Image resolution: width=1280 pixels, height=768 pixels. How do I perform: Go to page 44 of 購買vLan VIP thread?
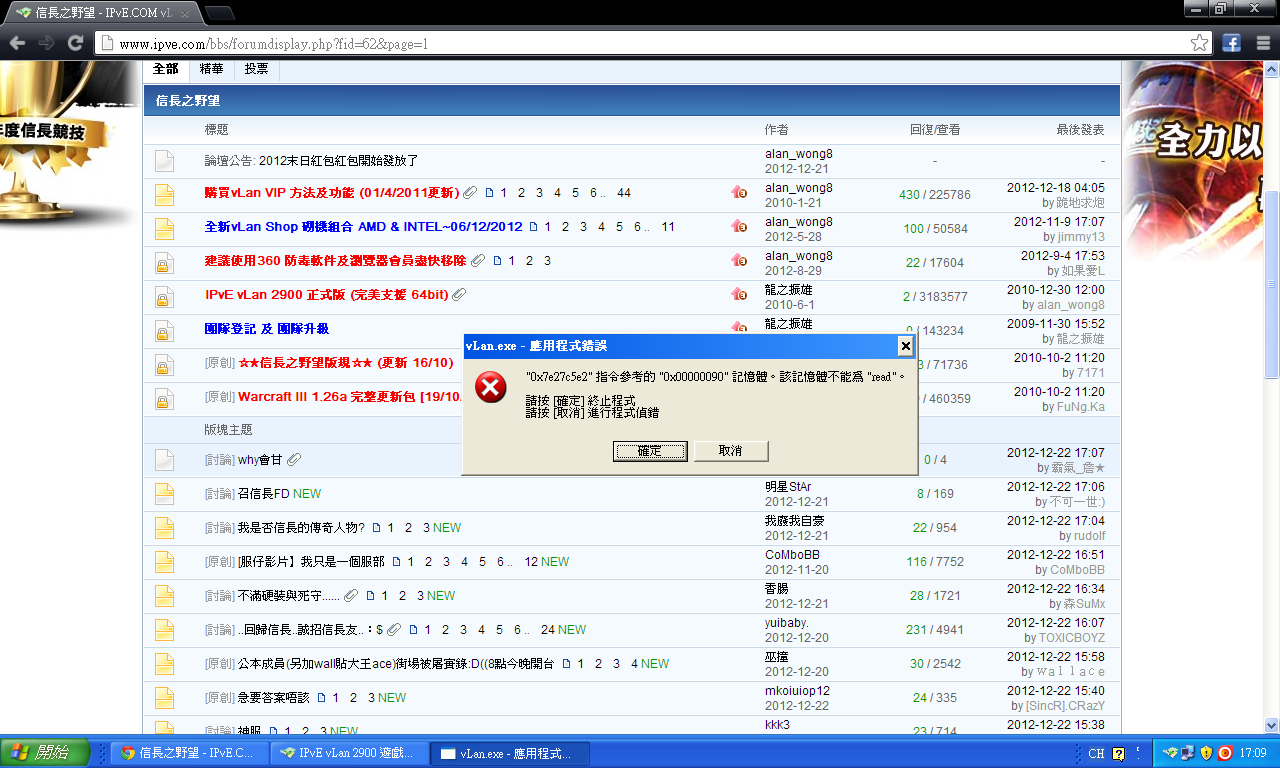[x=624, y=193]
